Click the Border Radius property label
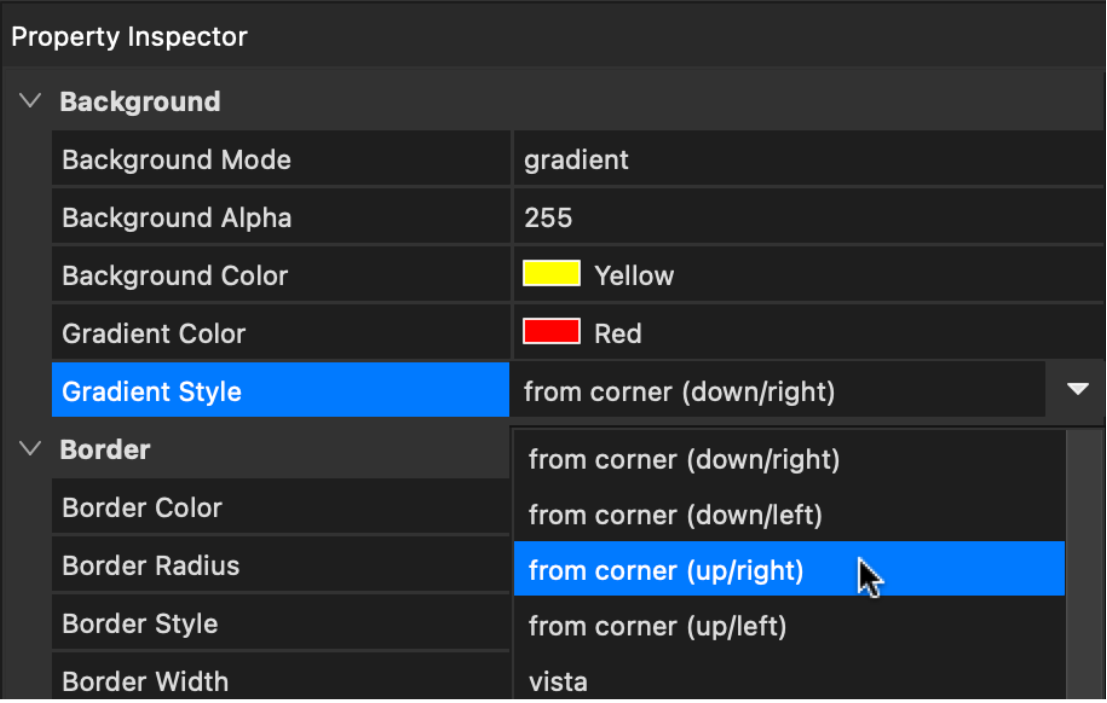Image resolution: width=1107 pixels, height=703 pixels. (151, 566)
